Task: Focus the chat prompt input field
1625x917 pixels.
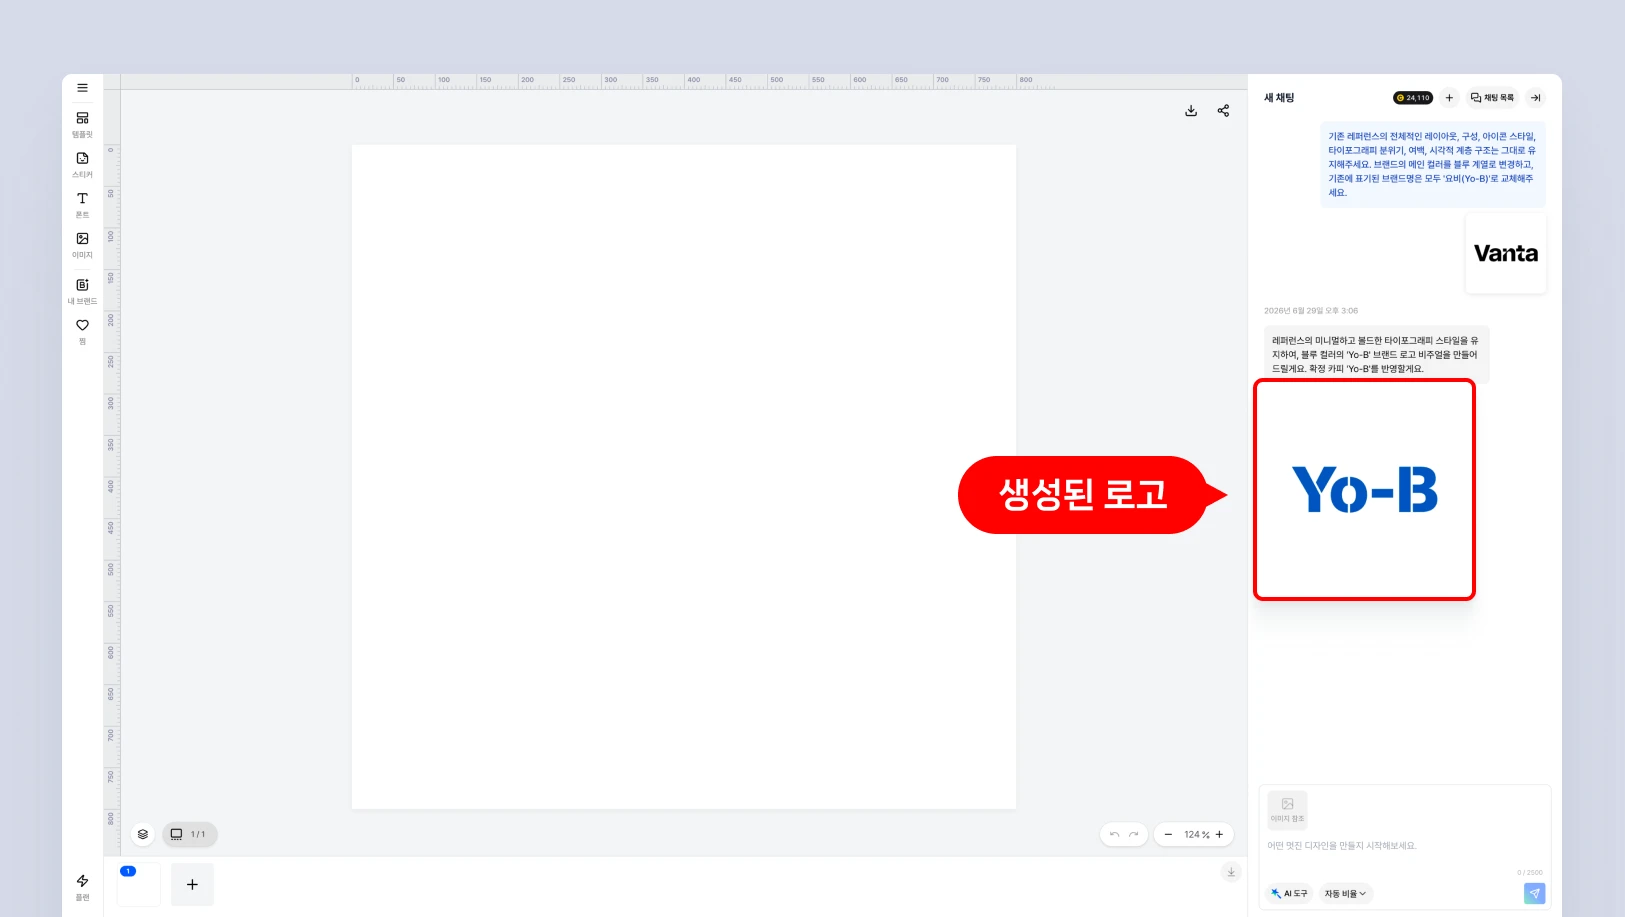Action: 1404,846
